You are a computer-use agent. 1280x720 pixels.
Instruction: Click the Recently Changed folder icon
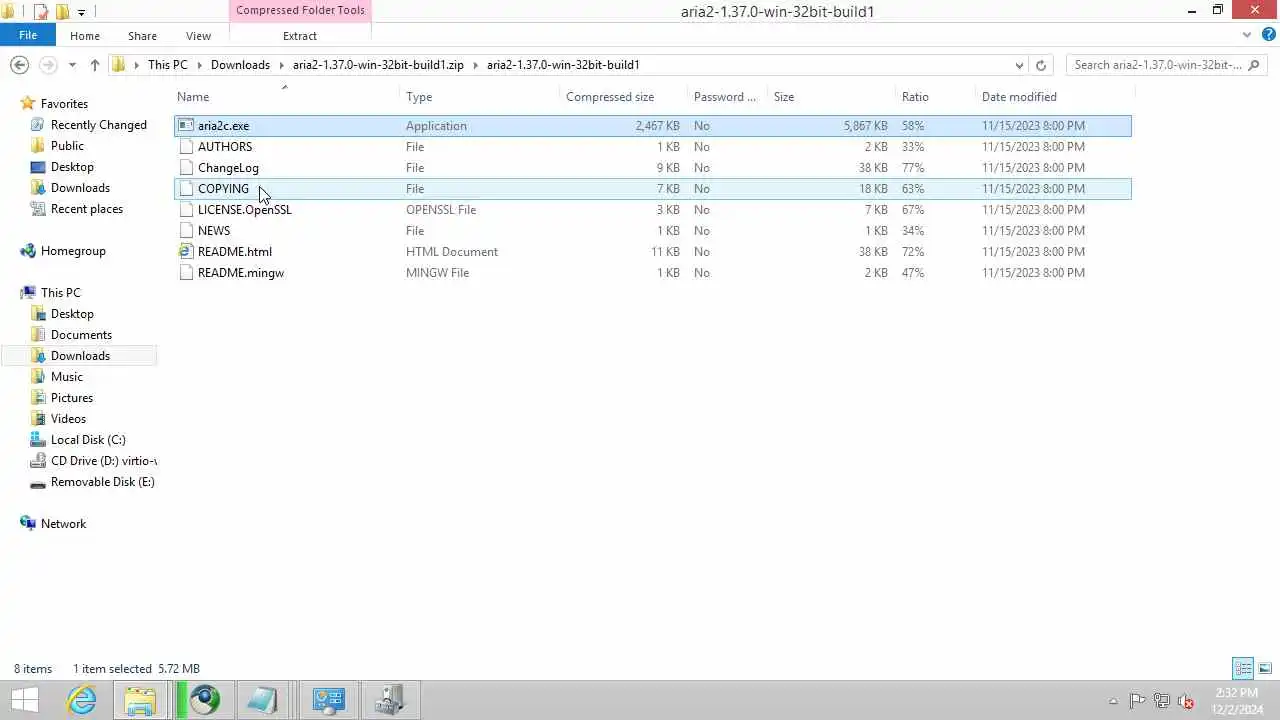[38, 125]
